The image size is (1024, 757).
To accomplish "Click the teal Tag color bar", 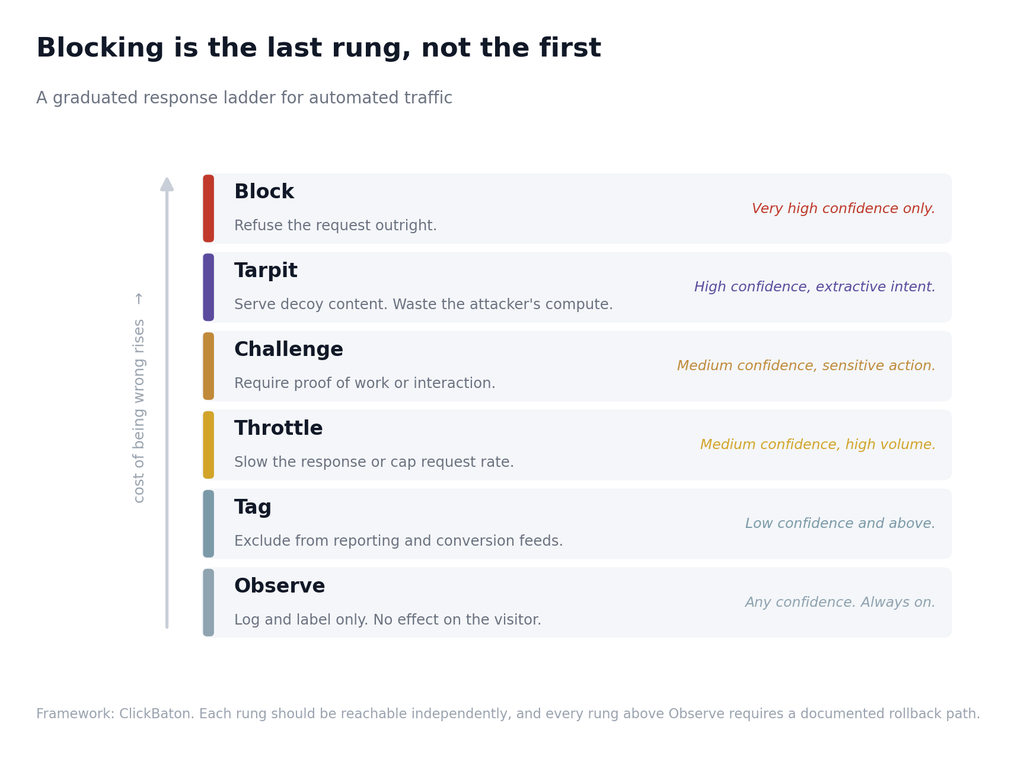I will pos(208,524).
